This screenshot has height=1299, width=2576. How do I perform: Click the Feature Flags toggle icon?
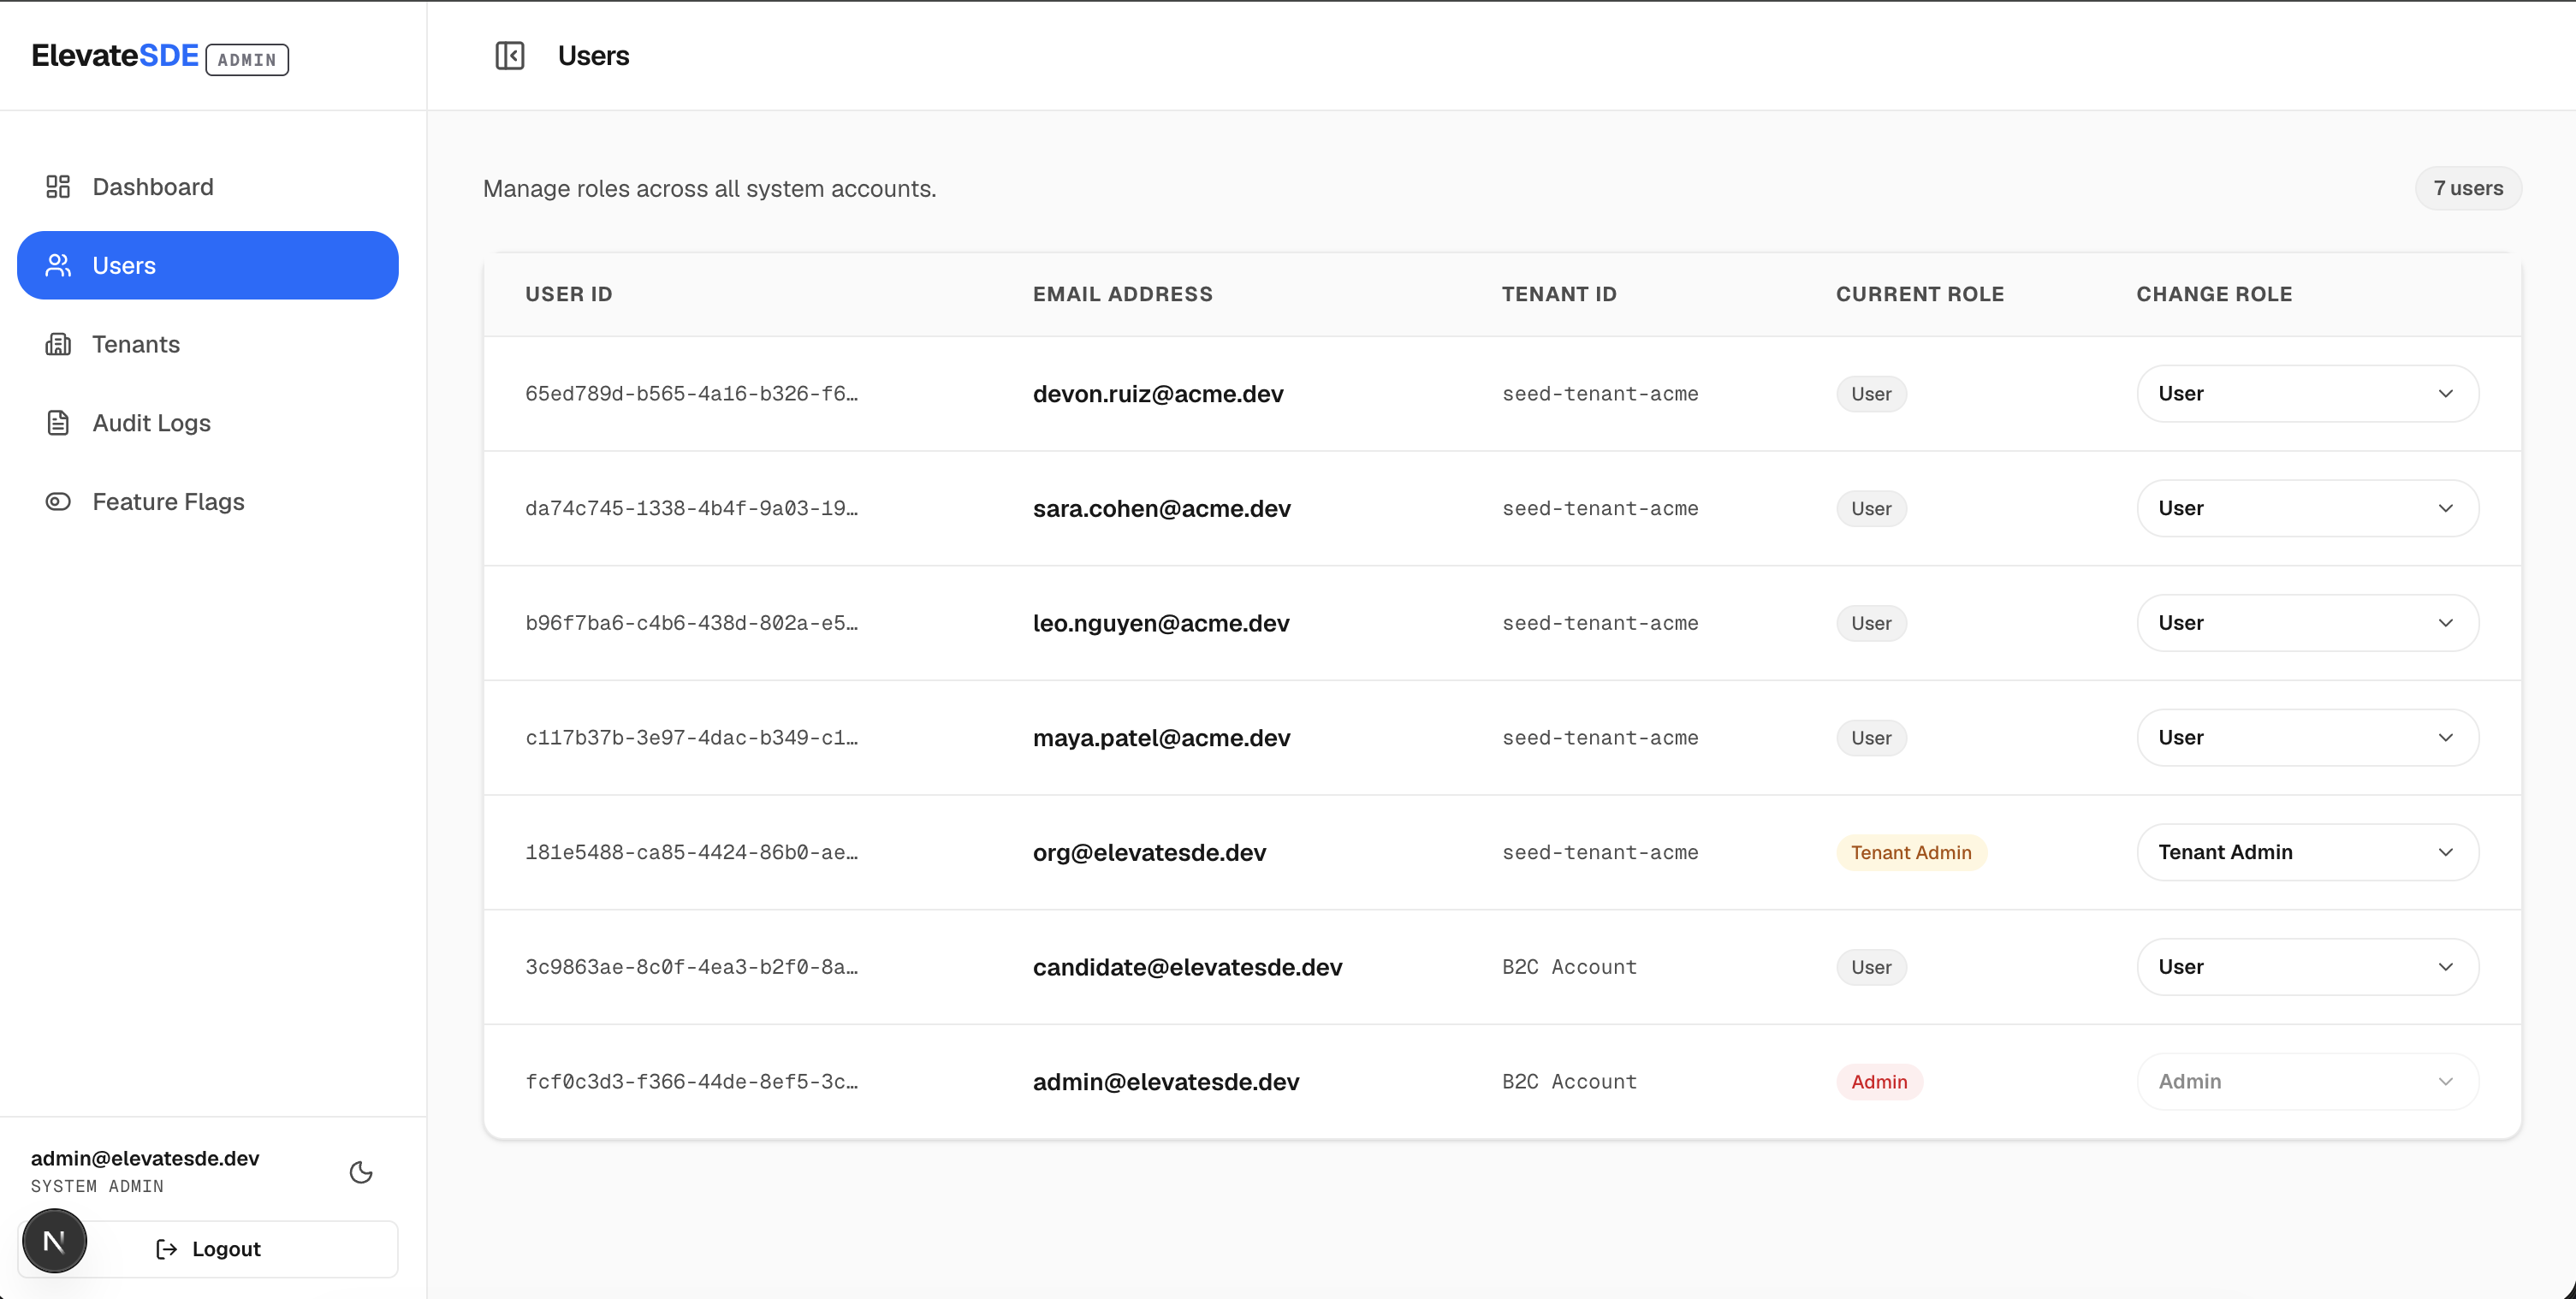[x=58, y=501]
